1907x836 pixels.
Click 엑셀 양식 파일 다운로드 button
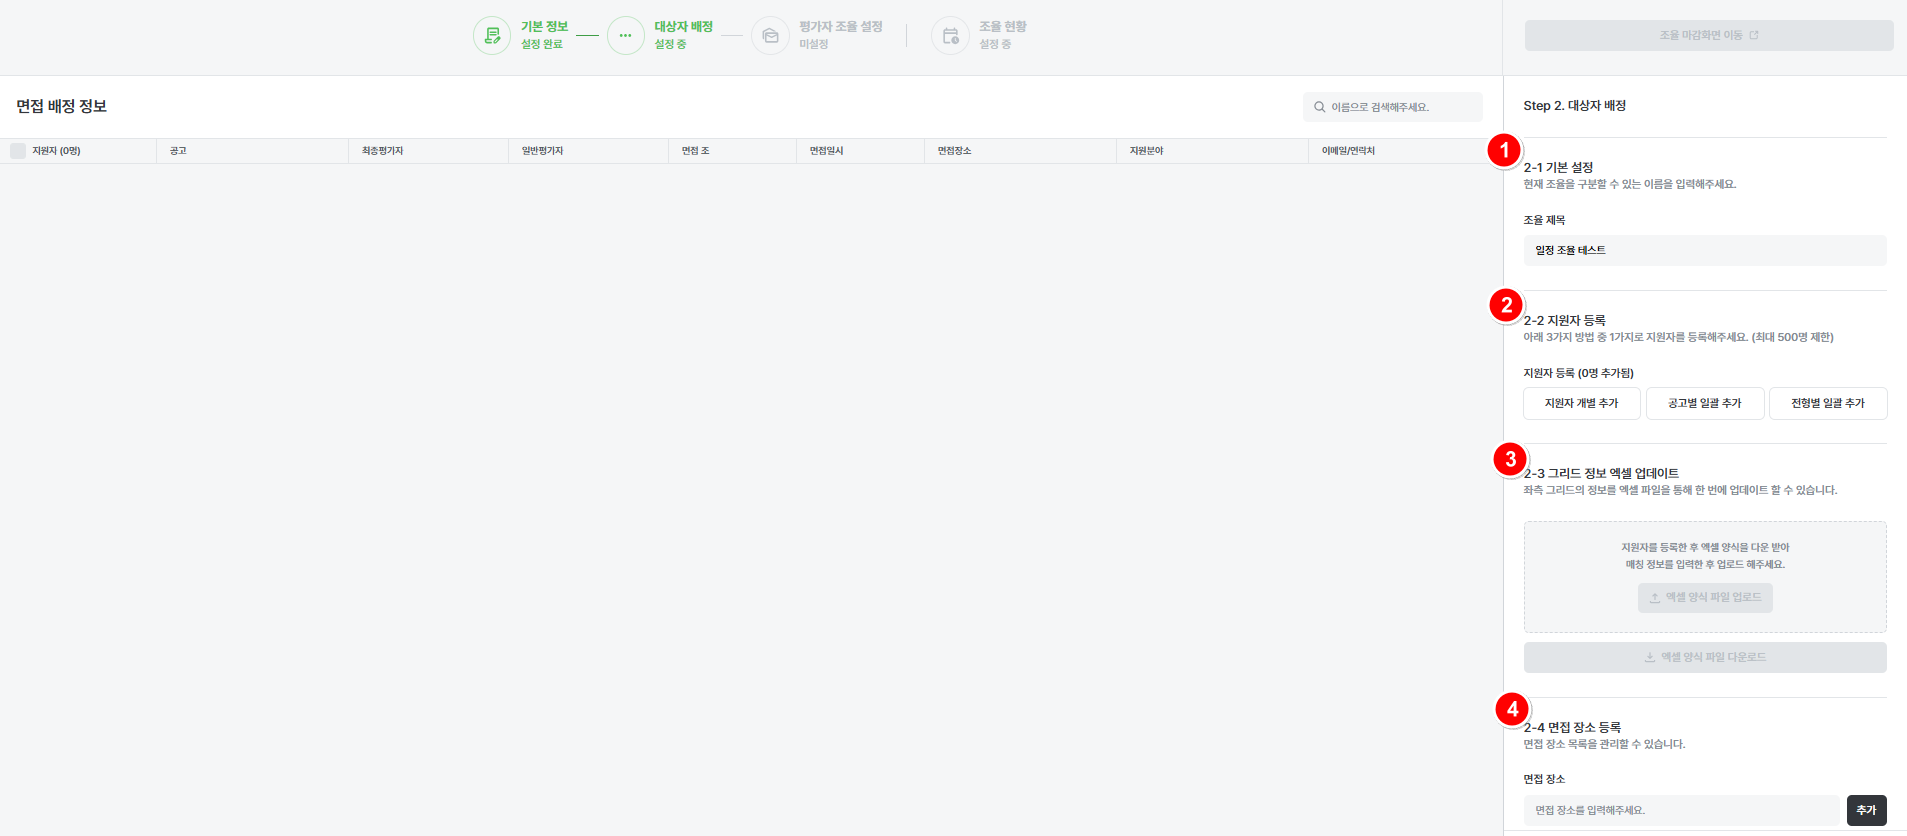pyautogui.click(x=1705, y=658)
